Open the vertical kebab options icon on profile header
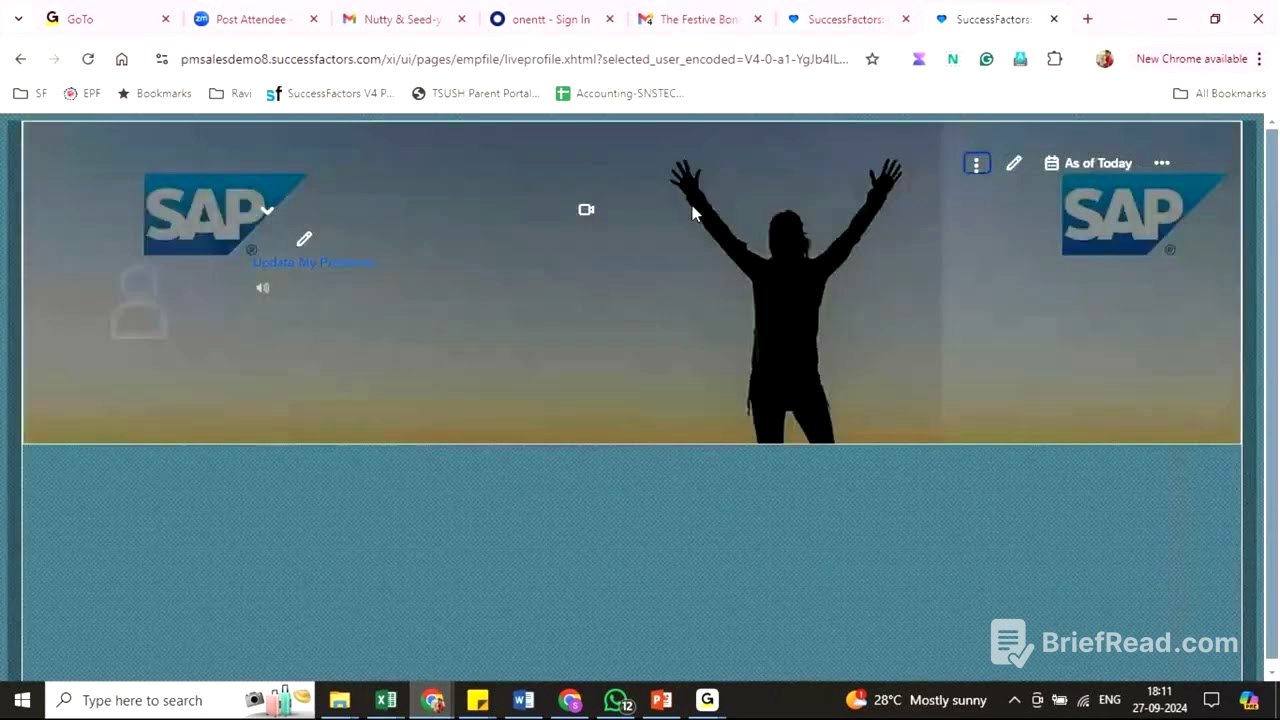 point(976,163)
